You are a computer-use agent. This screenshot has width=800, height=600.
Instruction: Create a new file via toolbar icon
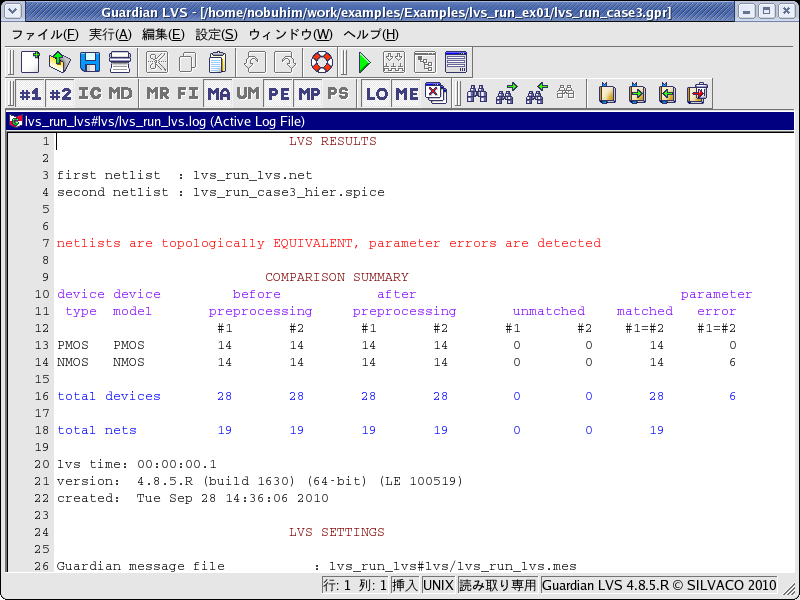(30, 62)
